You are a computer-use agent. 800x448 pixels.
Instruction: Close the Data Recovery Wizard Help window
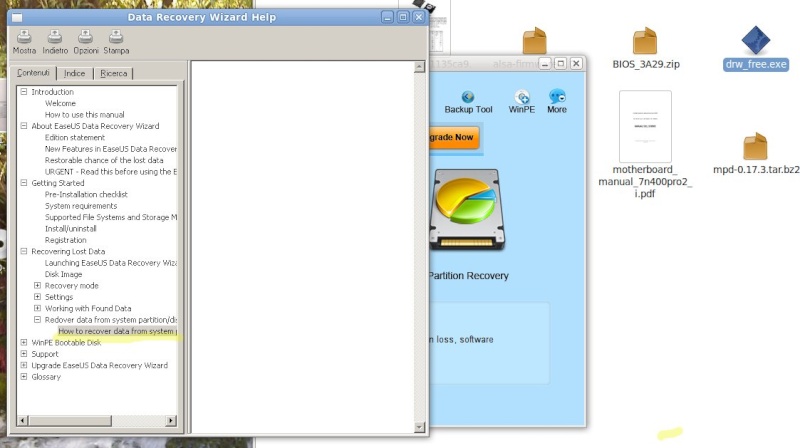point(418,17)
